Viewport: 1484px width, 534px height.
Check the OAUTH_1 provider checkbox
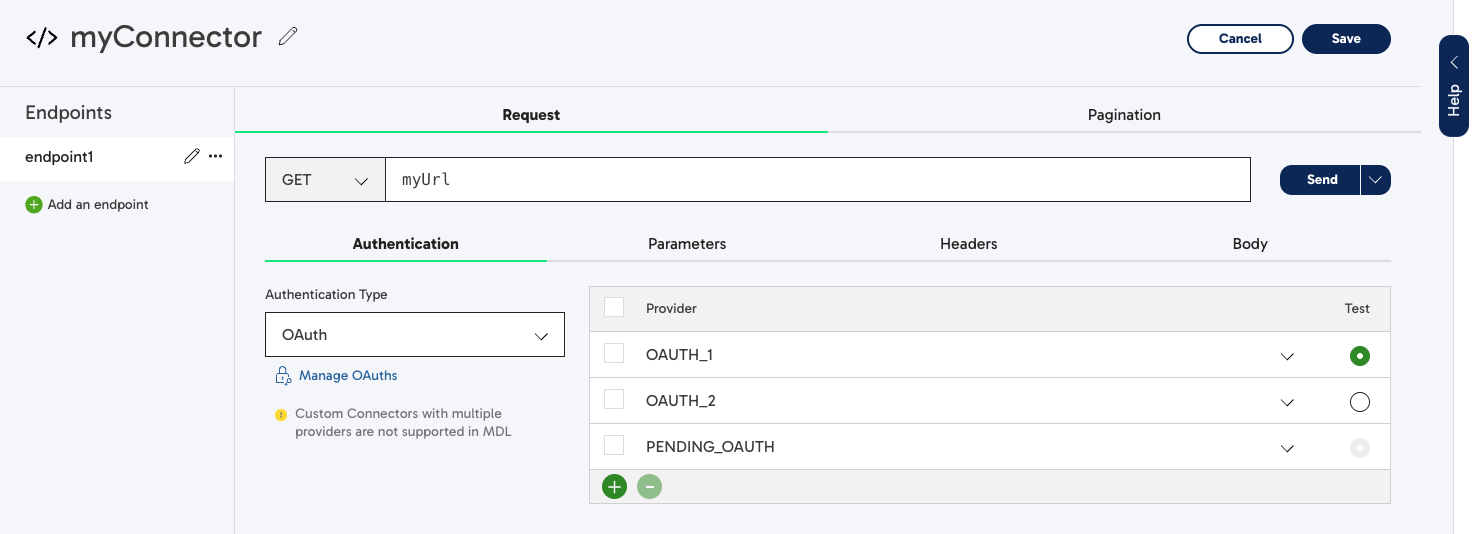pyautogui.click(x=614, y=354)
